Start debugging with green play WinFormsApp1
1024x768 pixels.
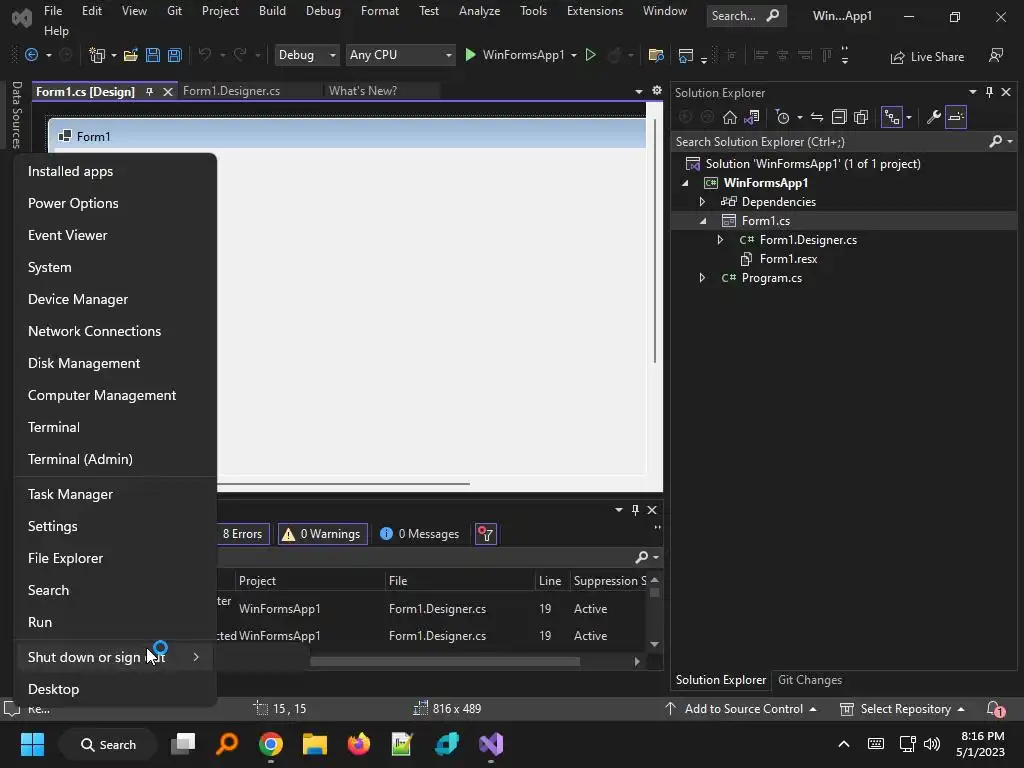point(514,56)
